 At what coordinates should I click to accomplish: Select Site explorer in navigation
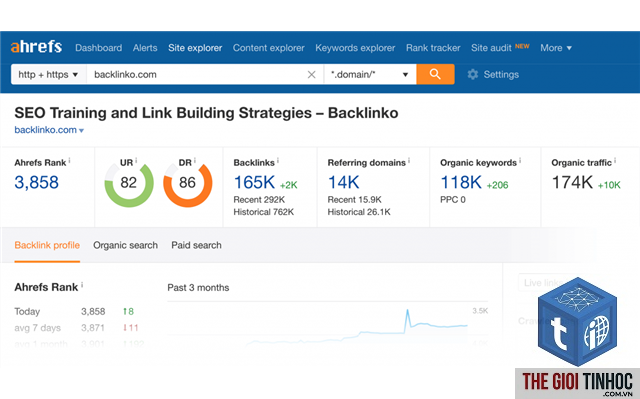(x=195, y=48)
